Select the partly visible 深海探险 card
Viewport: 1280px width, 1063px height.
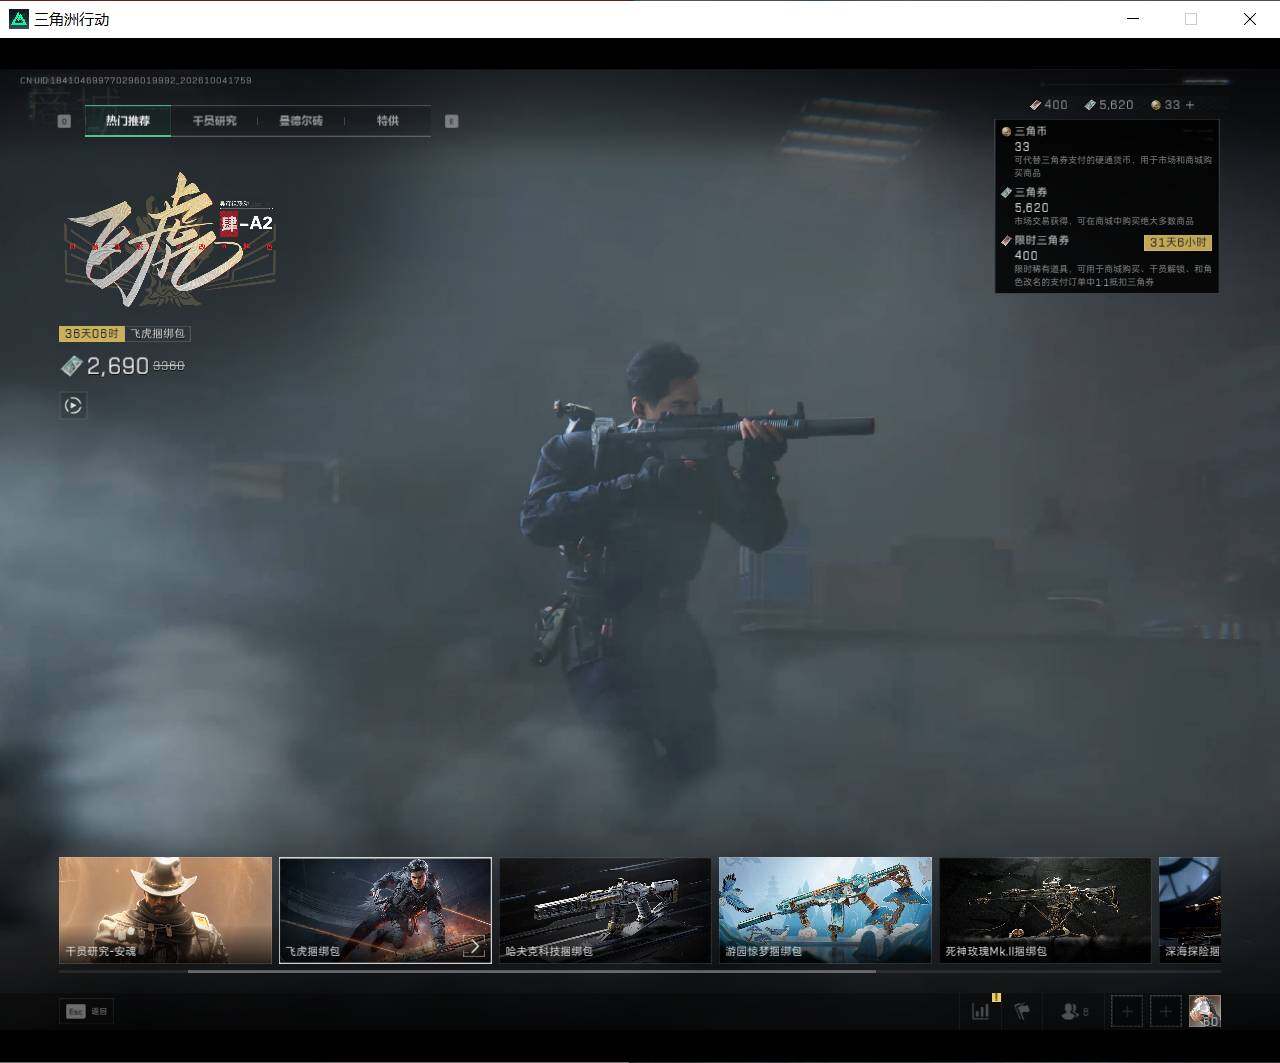[x=1190, y=910]
